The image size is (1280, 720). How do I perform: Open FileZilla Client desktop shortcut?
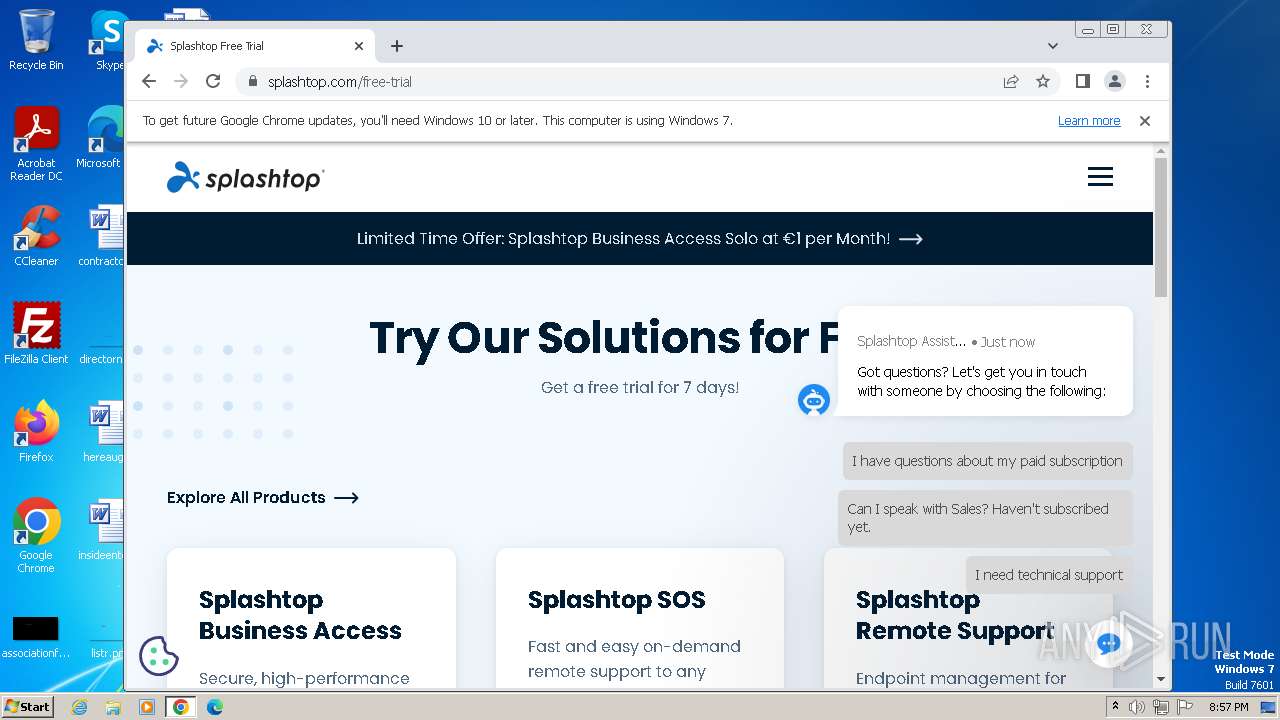[x=36, y=334]
